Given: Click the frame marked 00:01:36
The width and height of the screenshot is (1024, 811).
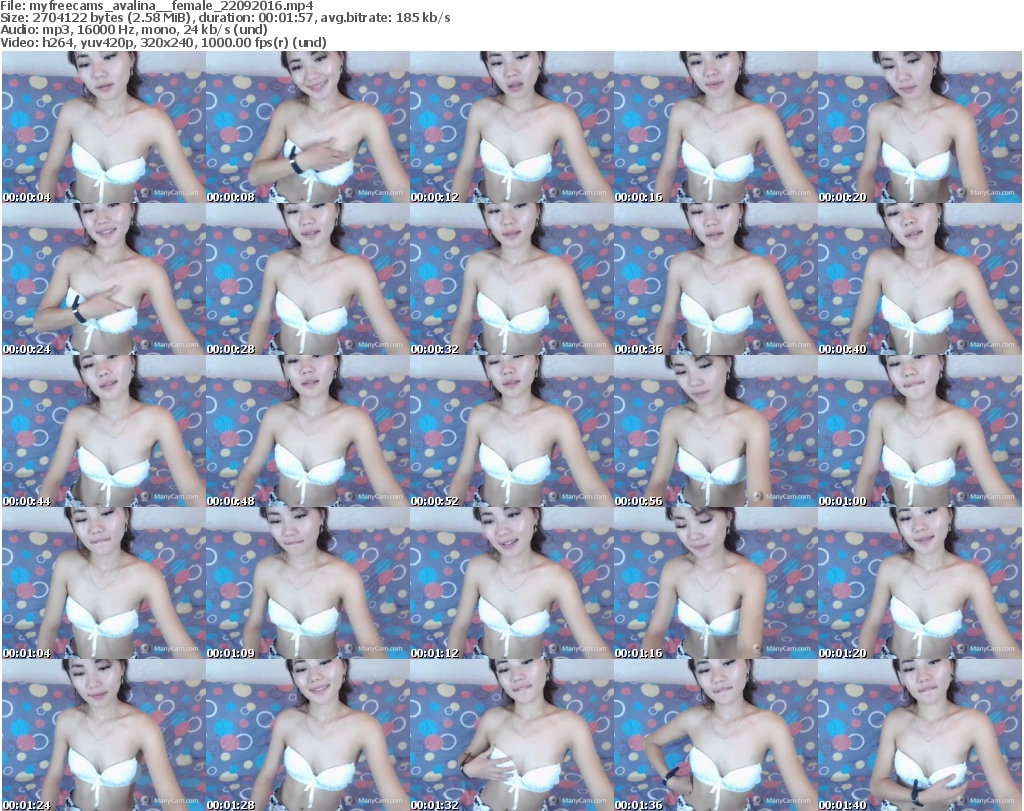Looking at the screenshot, I should (x=715, y=735).
